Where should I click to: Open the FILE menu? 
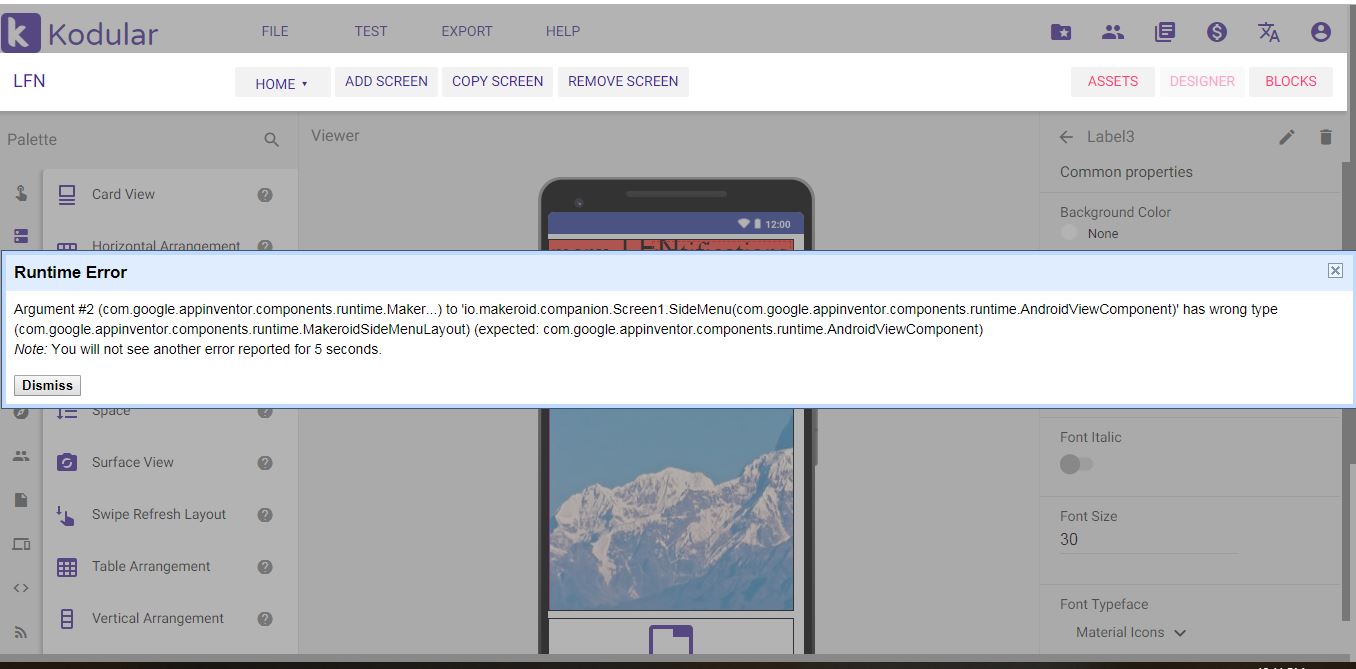tap(275, 31)
